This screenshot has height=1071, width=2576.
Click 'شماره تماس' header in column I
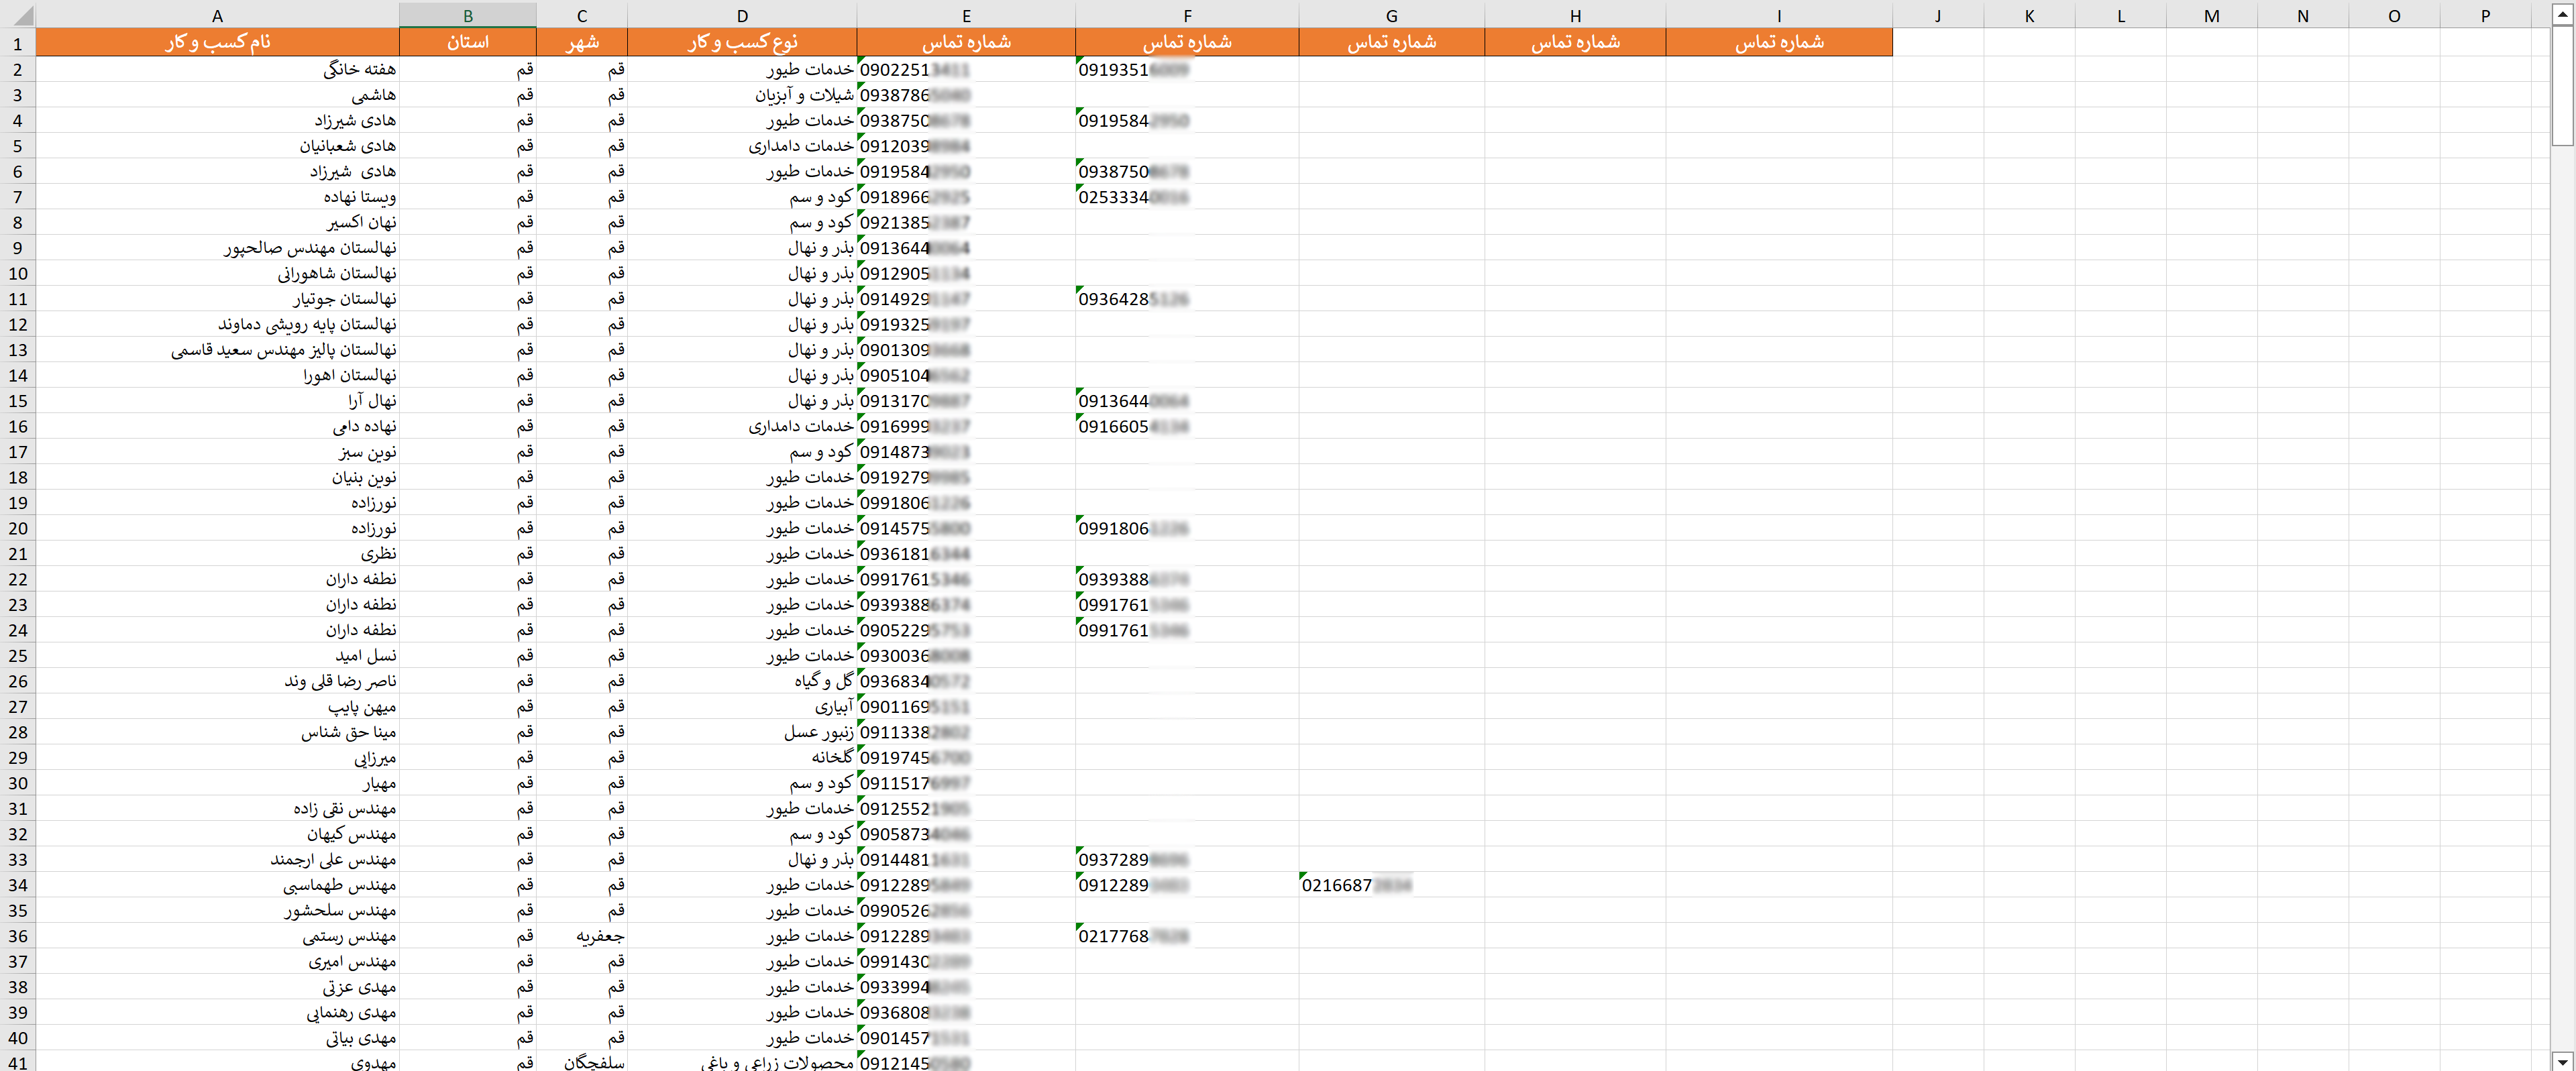click(x=1779, y=42)
